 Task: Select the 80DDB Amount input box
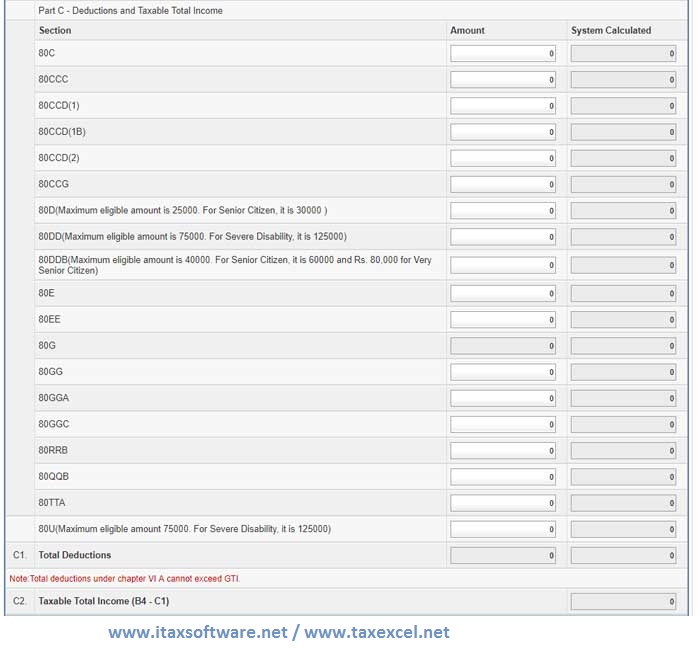pos(503,265)
